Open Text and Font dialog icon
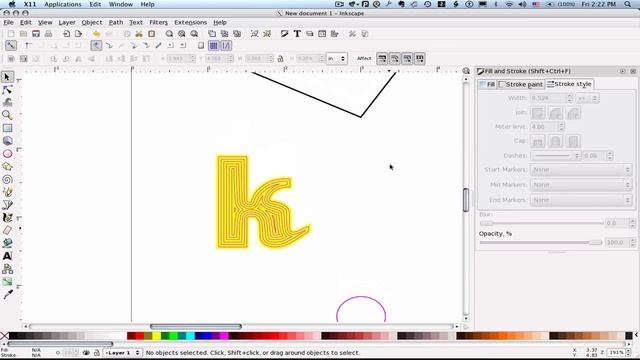640x360 pixels. coord(297,34)
